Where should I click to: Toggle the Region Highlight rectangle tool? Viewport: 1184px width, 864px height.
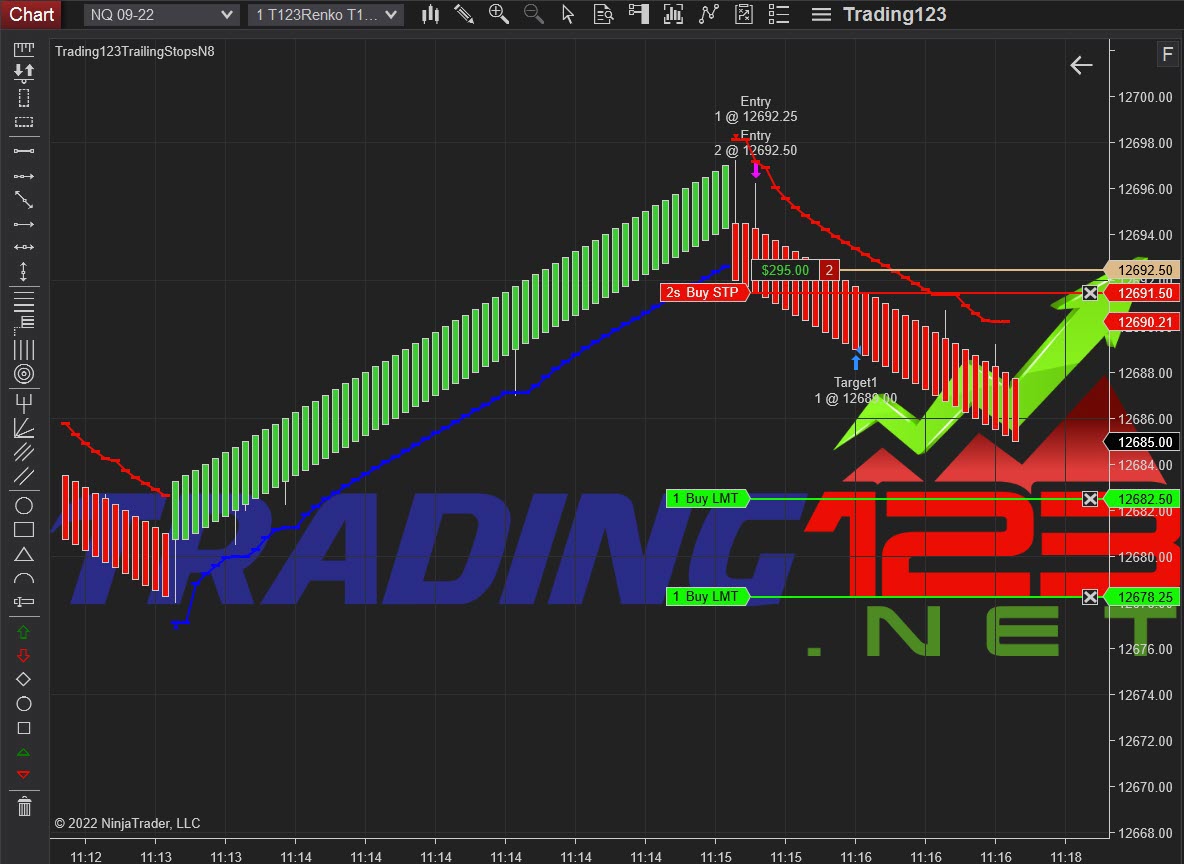24,123
